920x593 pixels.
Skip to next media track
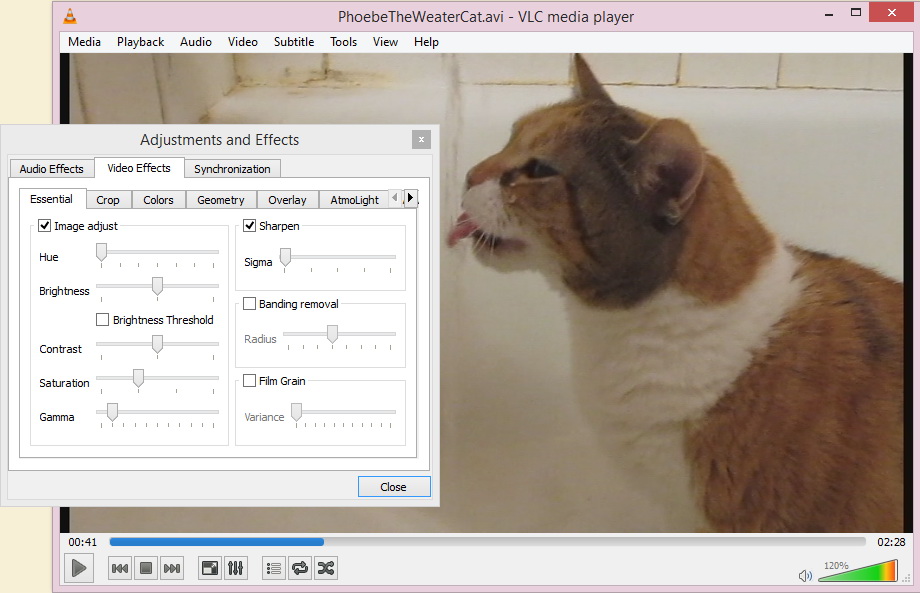[x=172, y=568]
